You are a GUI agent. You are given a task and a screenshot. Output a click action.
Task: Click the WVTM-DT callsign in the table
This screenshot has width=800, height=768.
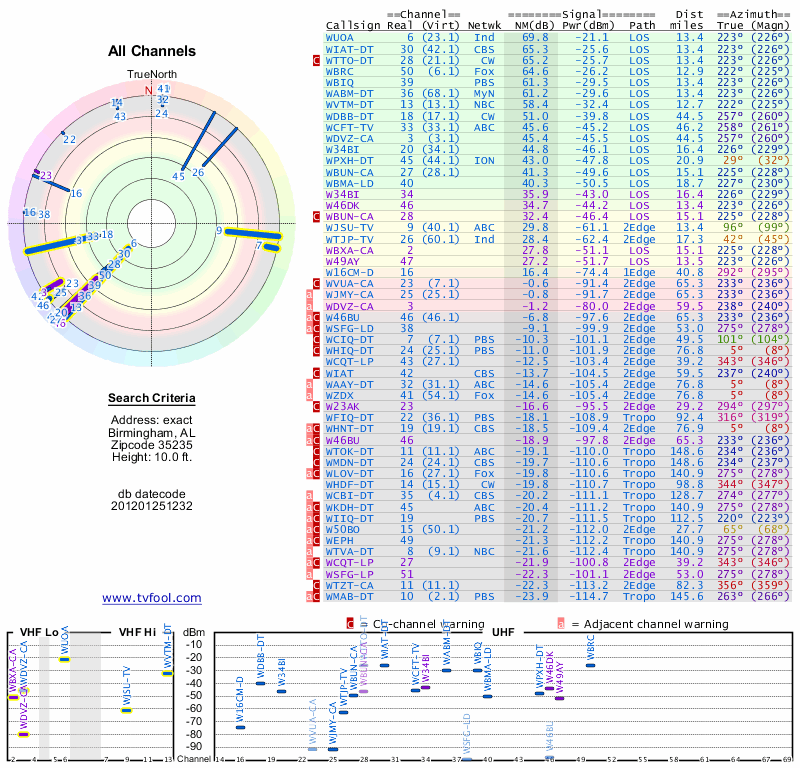[x=350, y=105]
